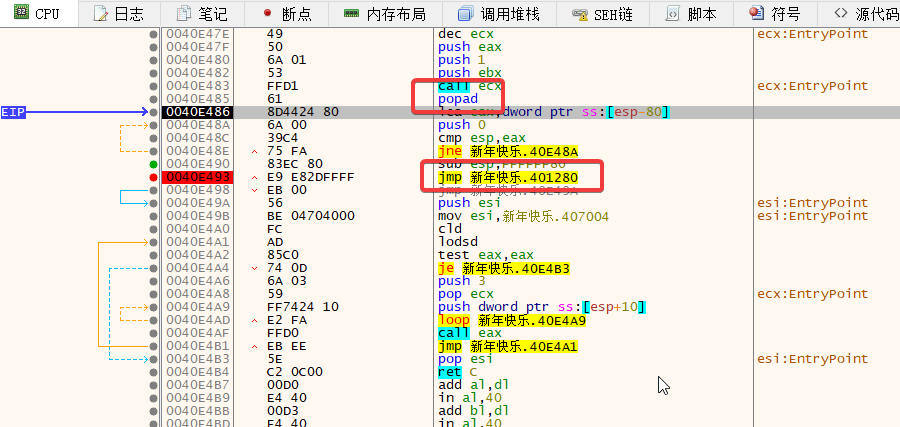Click the blue EIP indicator label
The width and height of the screenshot is (900, 427).
click(x=14, y=112)
